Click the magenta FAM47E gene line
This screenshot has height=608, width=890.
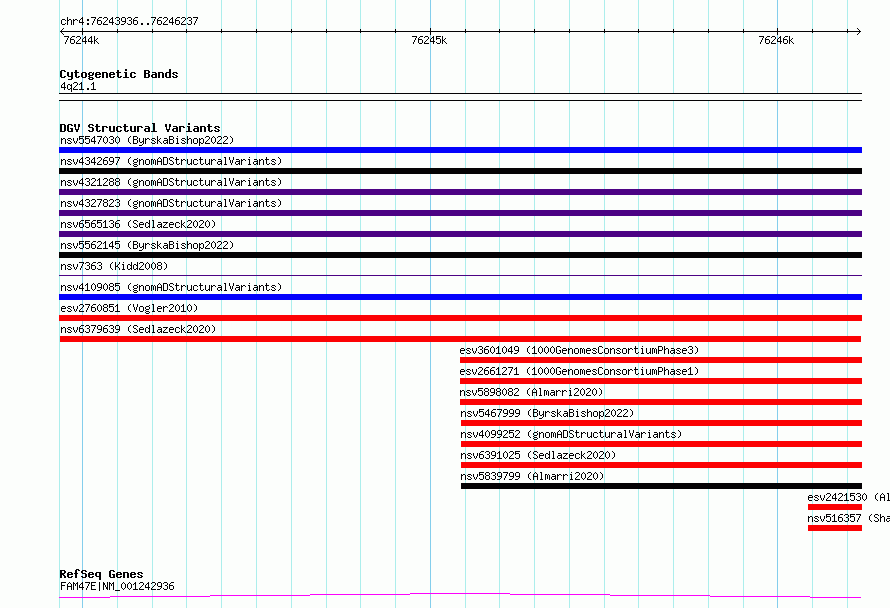pyautogui.click(x=460, y=596)
